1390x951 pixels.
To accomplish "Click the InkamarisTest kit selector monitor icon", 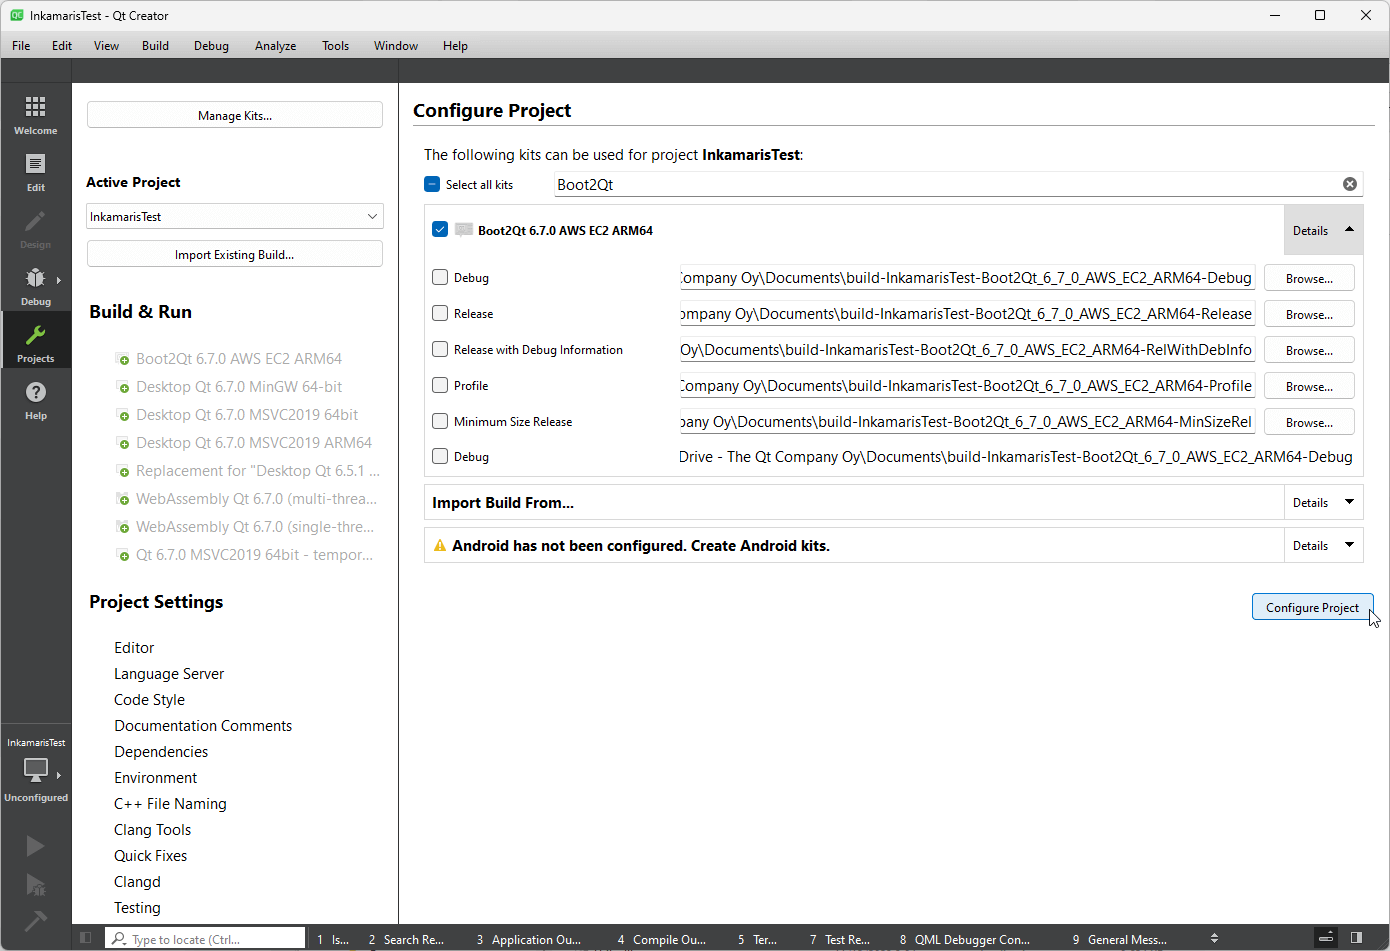I will tap(35, 770).
